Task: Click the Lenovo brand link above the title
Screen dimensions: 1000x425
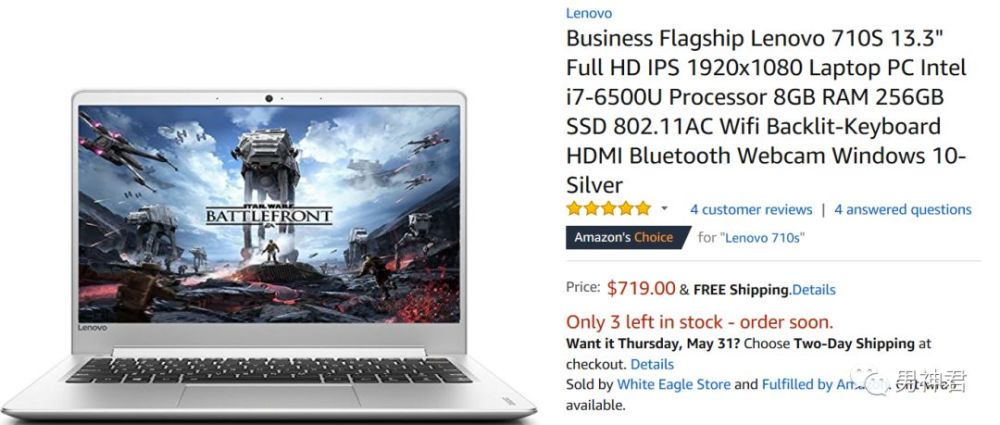Action: (589, 13)
